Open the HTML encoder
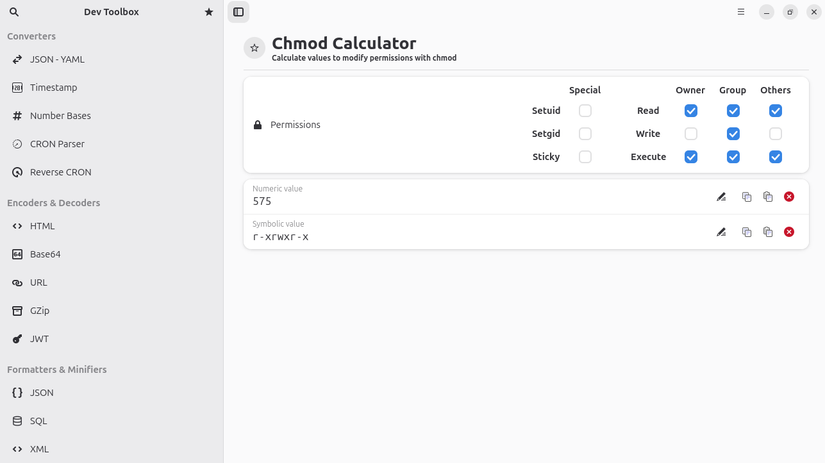 pyautogui.click(x=112, y=226)
